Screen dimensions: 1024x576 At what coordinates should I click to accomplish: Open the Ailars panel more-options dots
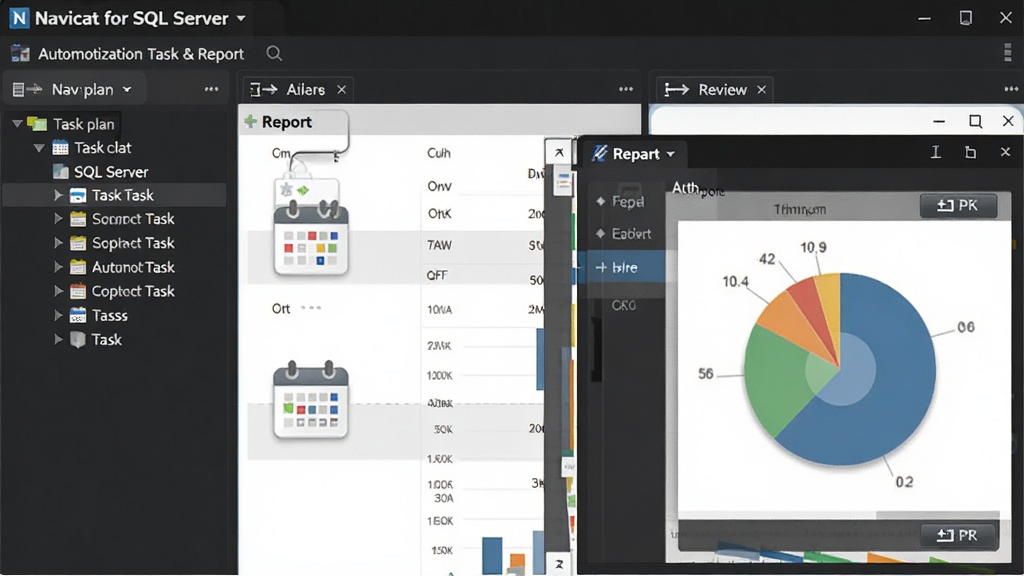(626, 89)
